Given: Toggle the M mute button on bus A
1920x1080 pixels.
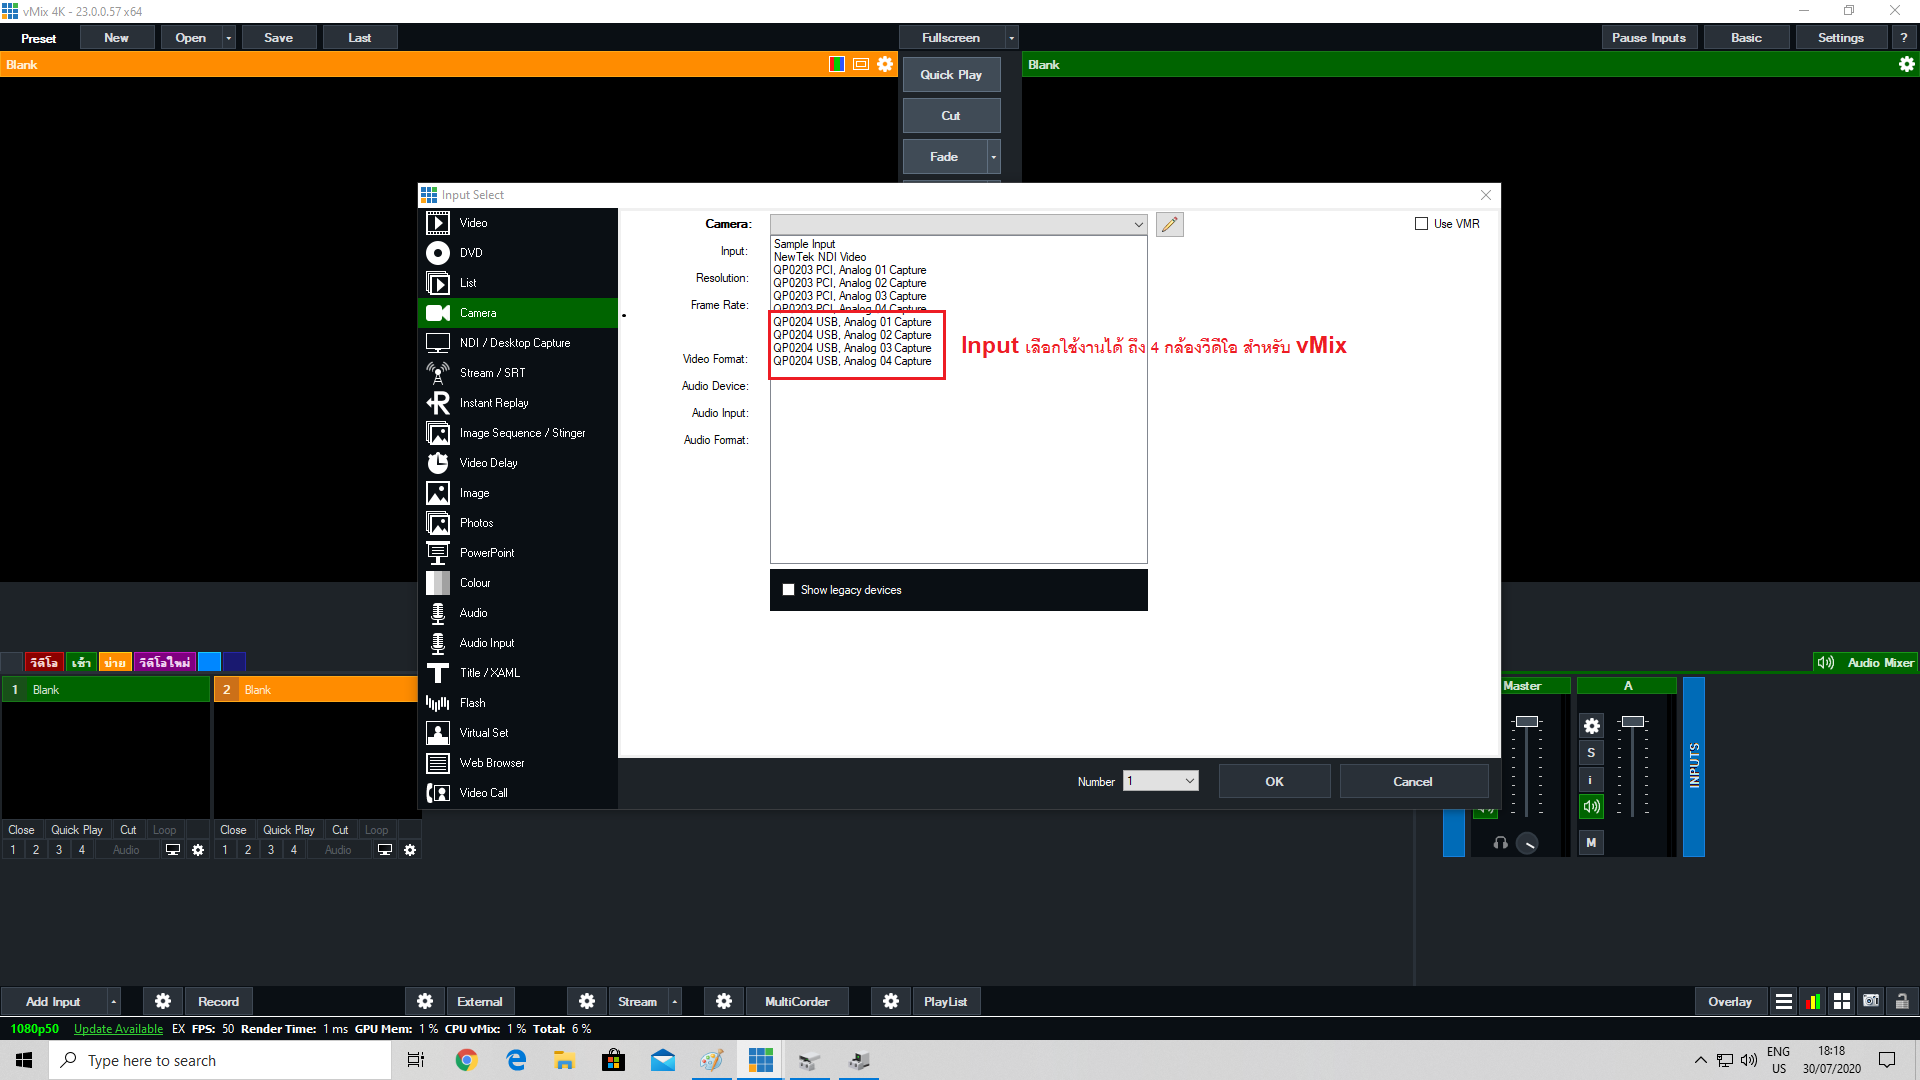Looking at the screenshot, I should [1591, 843].
